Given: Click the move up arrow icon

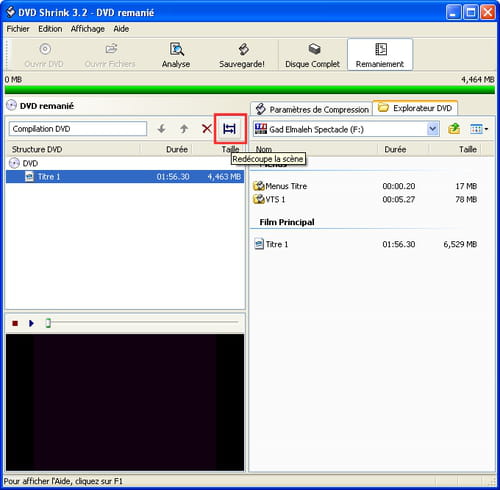Looking at the screenshot, I should 184,129.
